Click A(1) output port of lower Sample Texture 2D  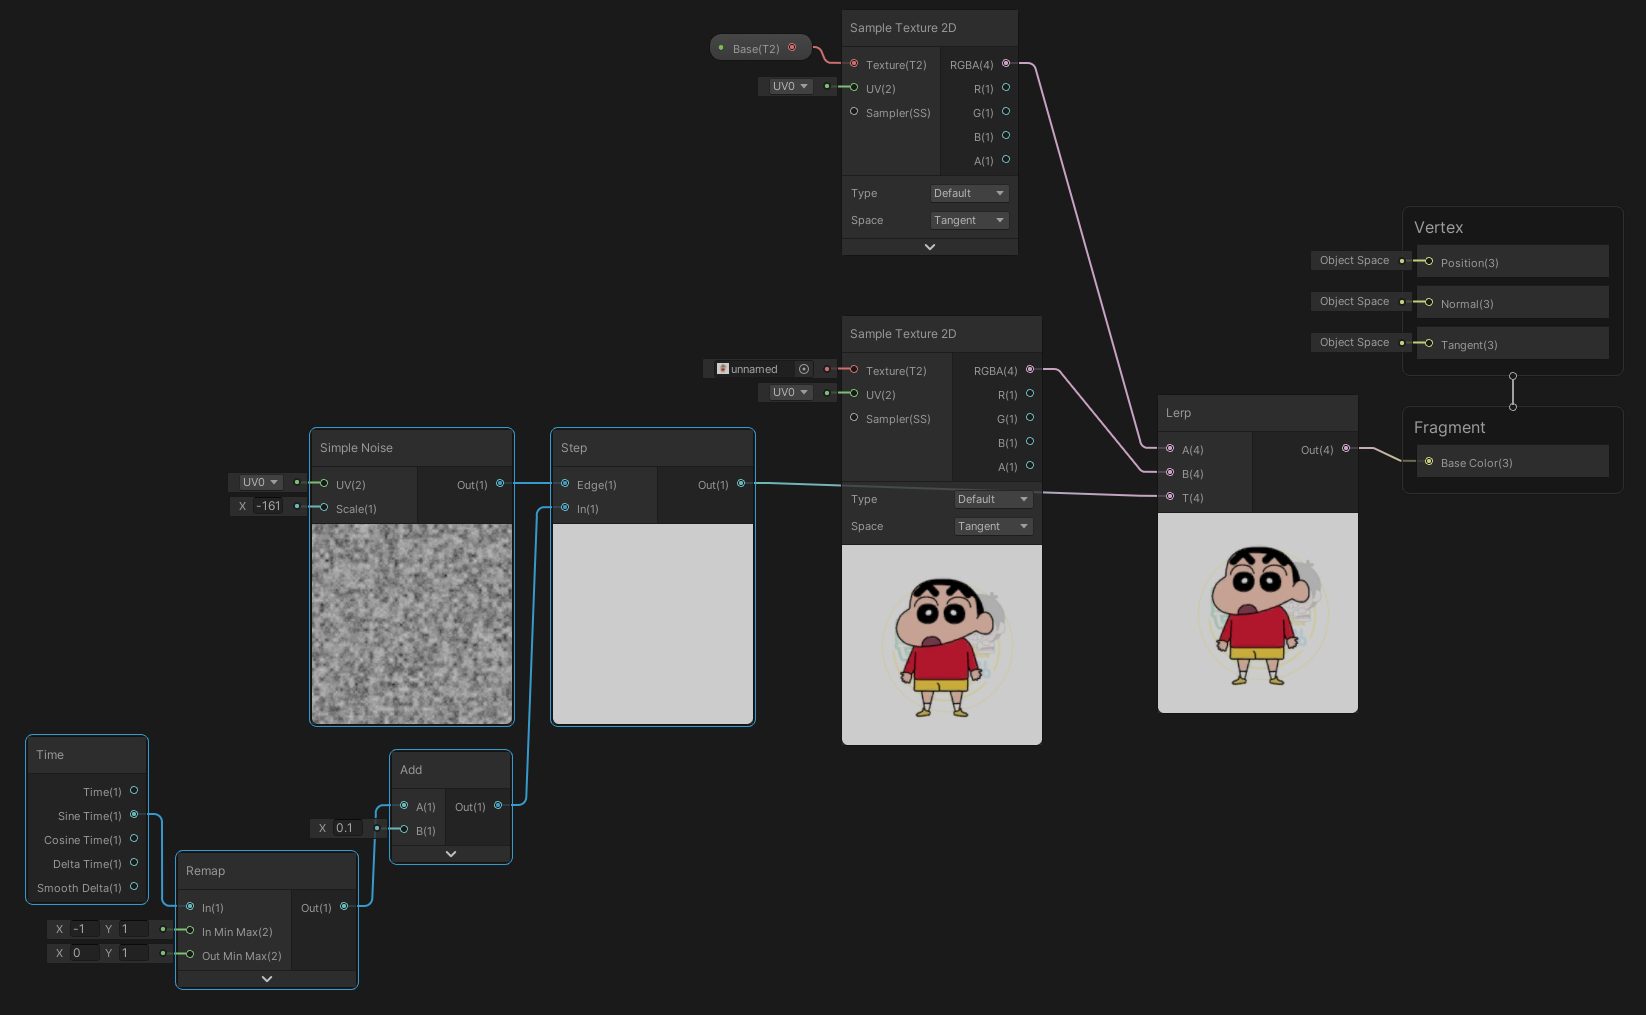(1030, 466)
